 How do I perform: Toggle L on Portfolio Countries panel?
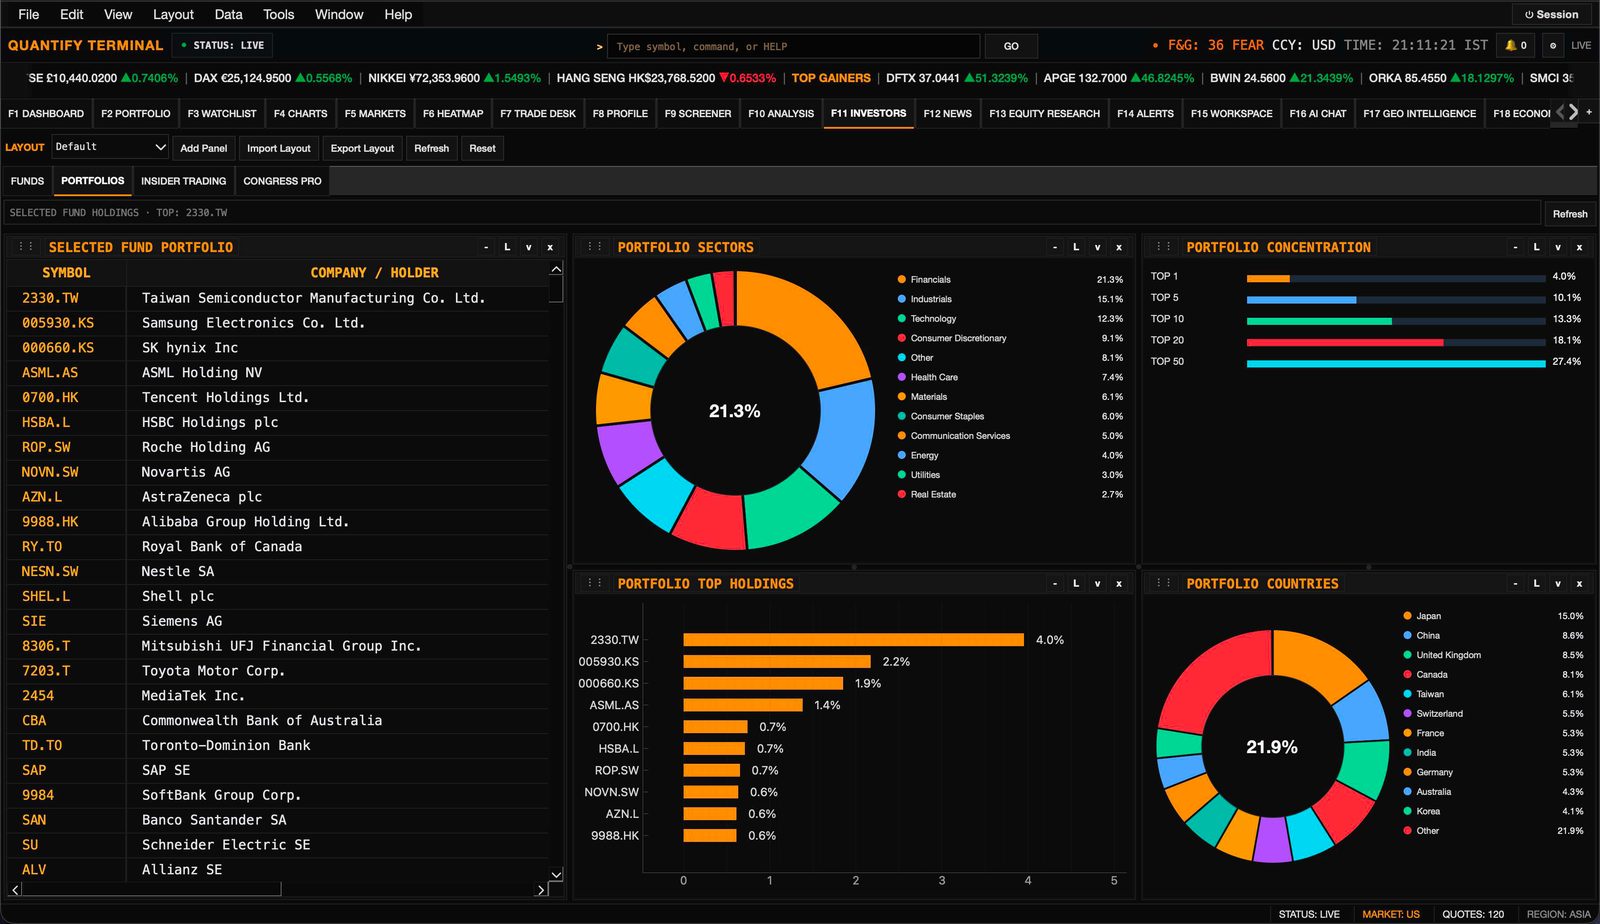(1537, 583)
